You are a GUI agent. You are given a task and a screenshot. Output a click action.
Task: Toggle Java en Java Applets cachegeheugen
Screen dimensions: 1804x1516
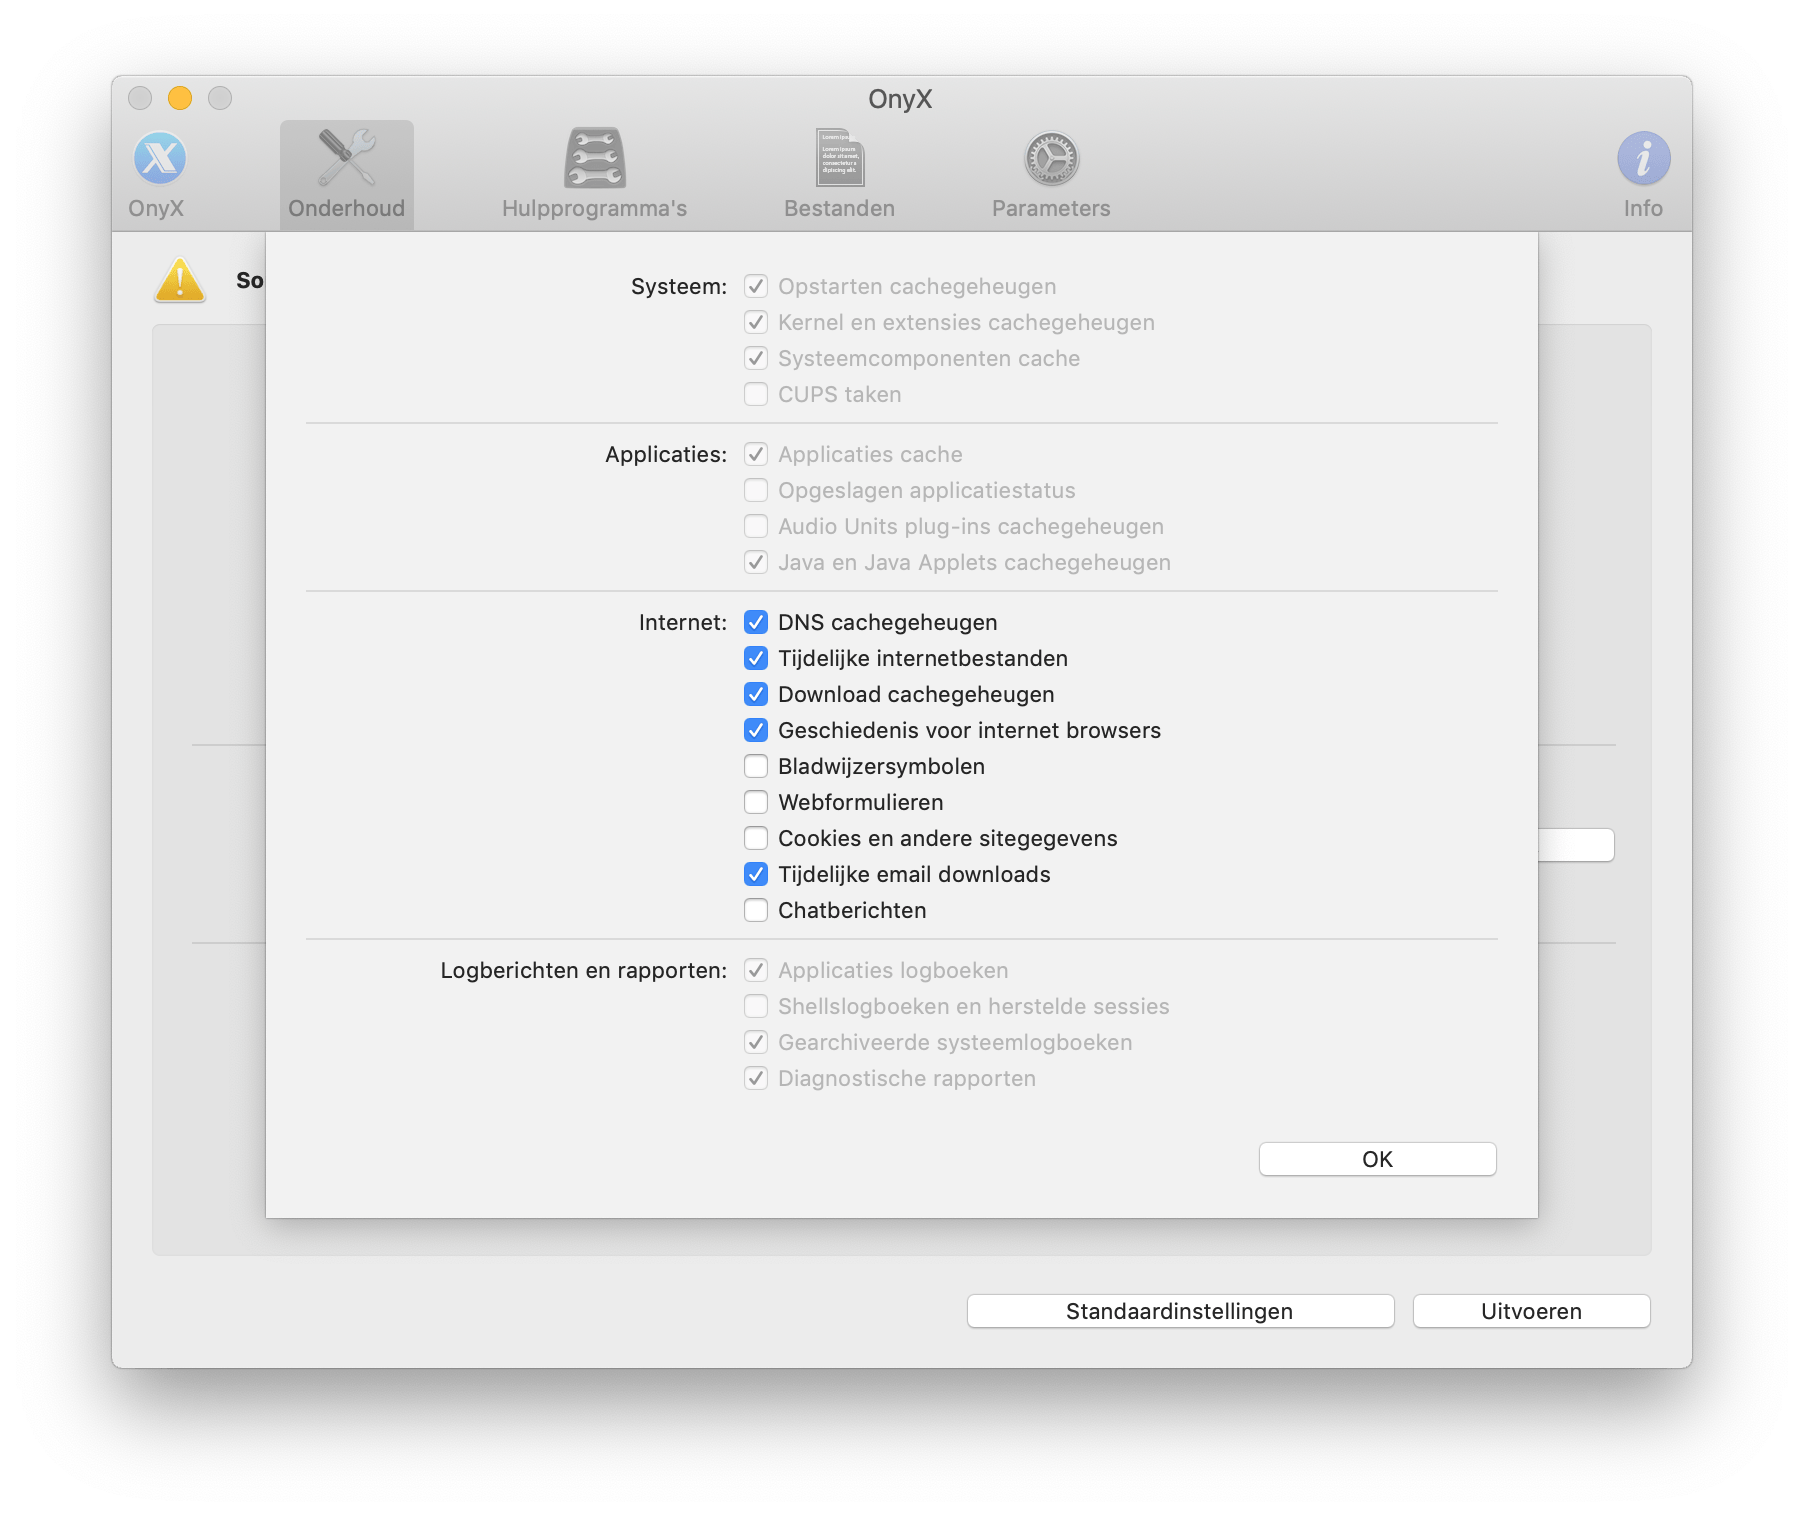(756, 562)
